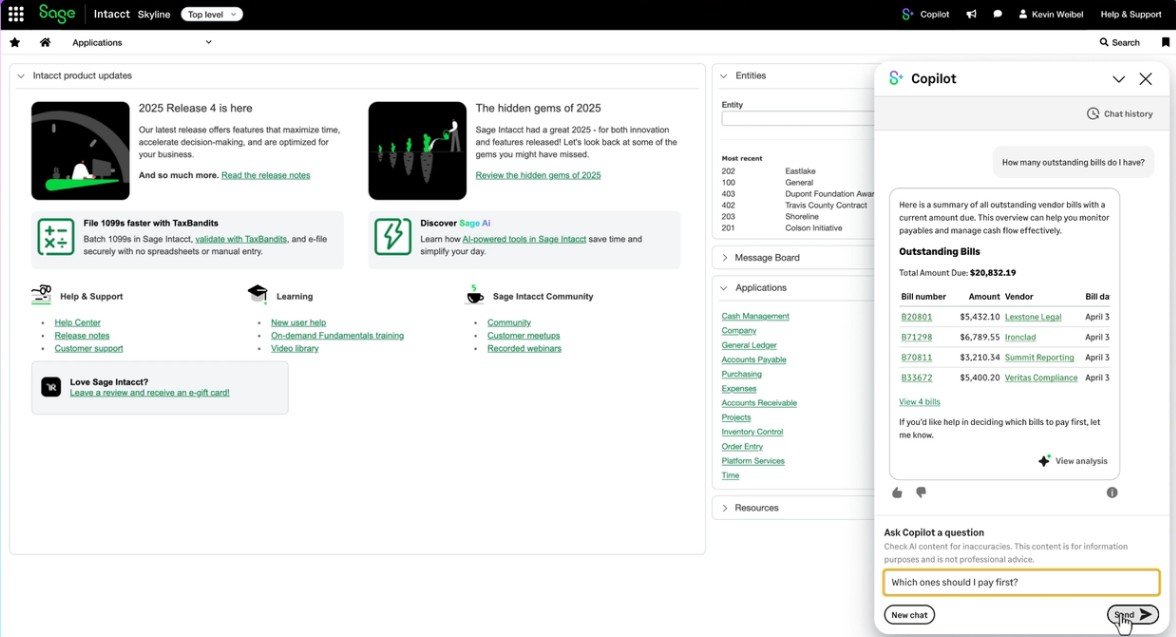Click the Sage Intacct Community coffee icon
This screenshot has height=637, width=1176.
pyautogui.click(x=474, y=295)
